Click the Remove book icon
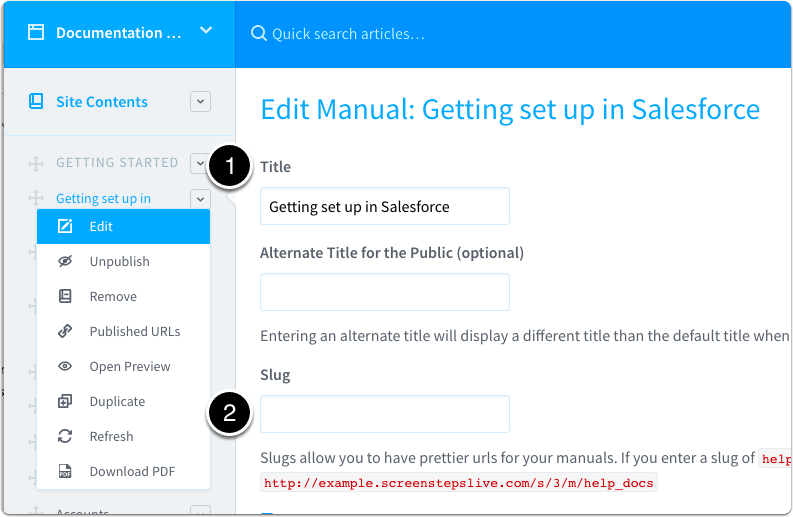 click(x=65, y=296)
